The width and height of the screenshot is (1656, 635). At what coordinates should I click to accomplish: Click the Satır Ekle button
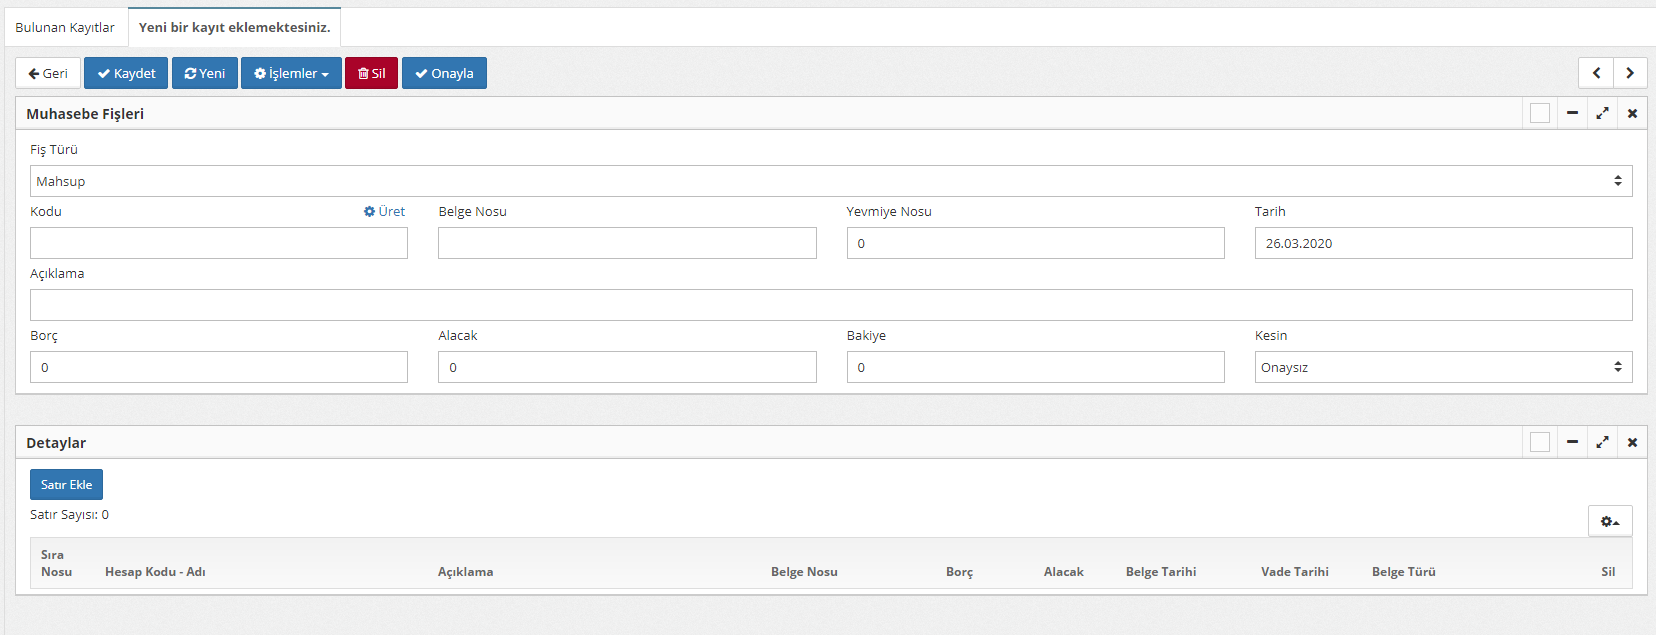[x=66, y=484]
